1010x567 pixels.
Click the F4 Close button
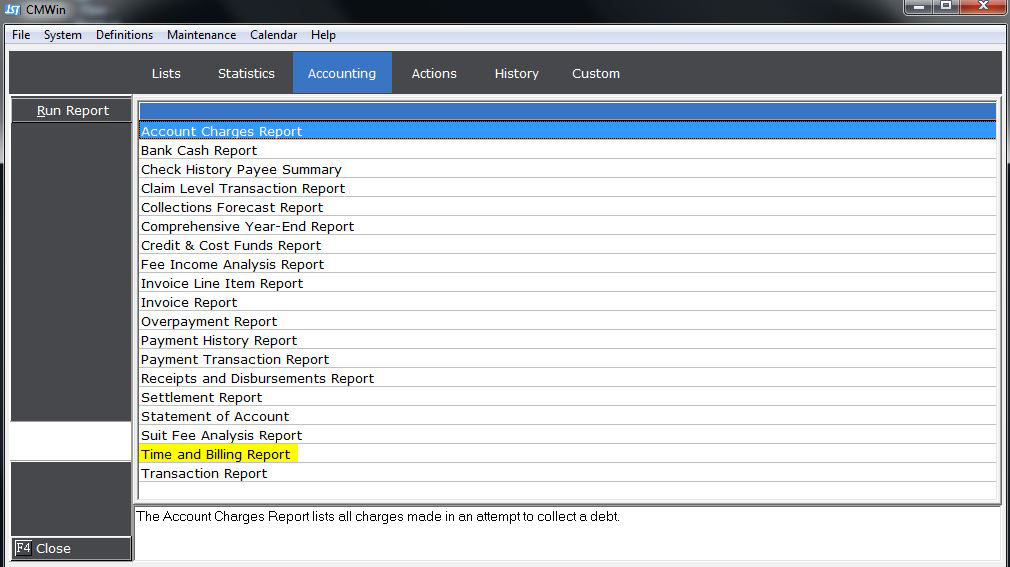coord(71,548)
